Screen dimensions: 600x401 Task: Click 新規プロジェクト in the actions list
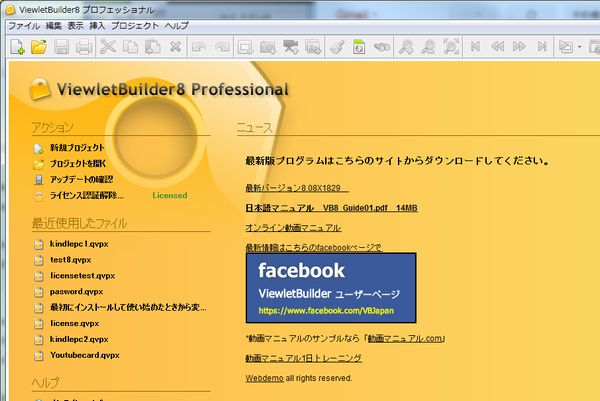coord(76,147)
